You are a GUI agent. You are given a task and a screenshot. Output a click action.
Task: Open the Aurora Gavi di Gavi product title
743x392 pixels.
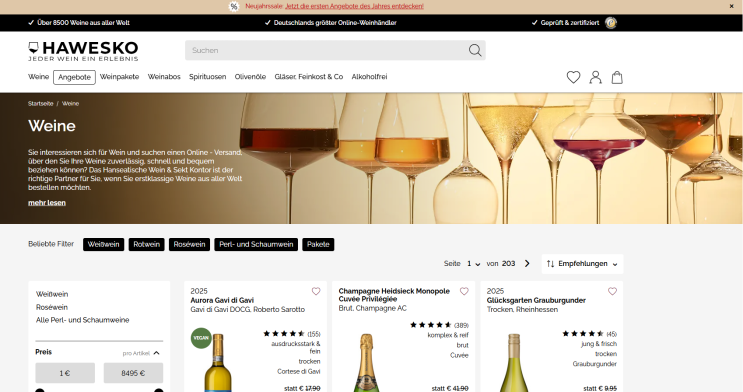(222, 301)
